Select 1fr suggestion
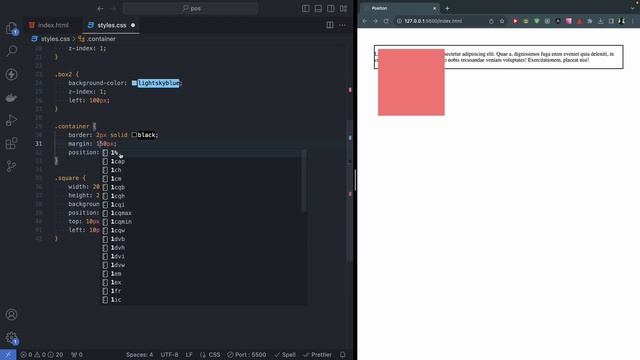640x360 pixels. (x=204, y=291)
